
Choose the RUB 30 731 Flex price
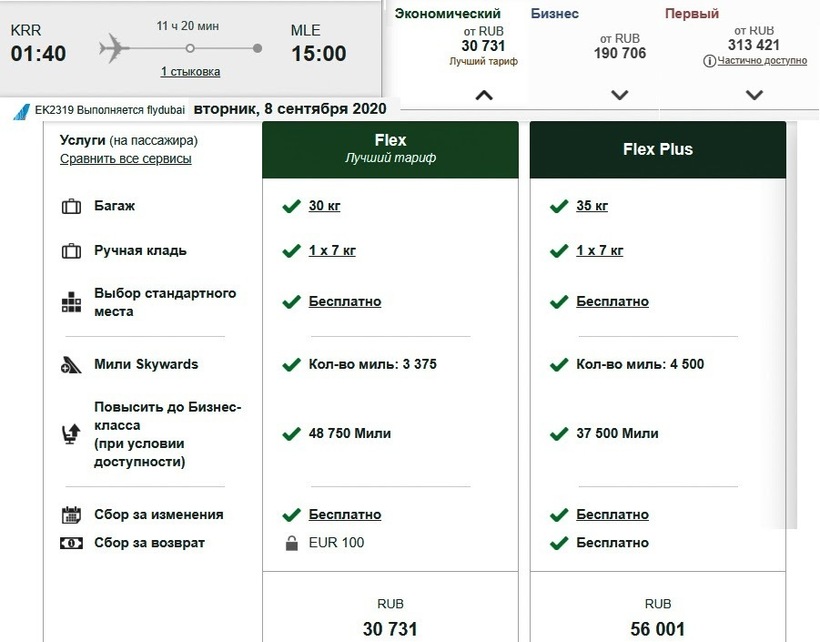tap(390, 628)
